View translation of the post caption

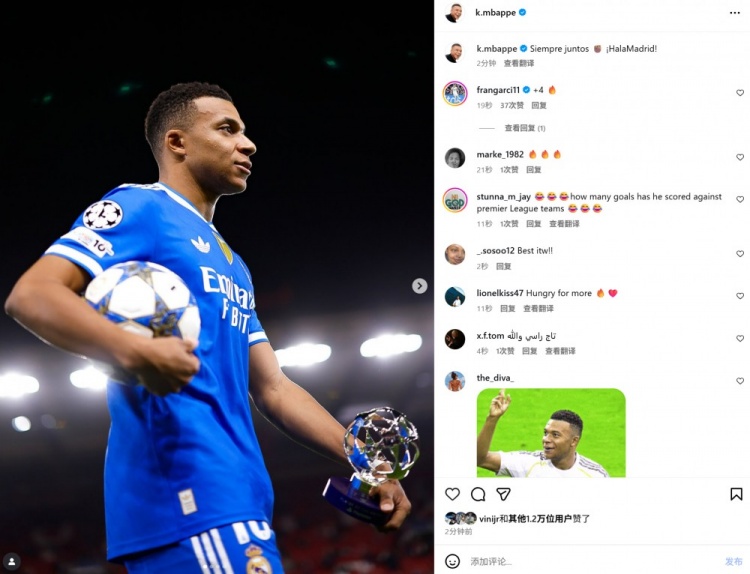519,63
